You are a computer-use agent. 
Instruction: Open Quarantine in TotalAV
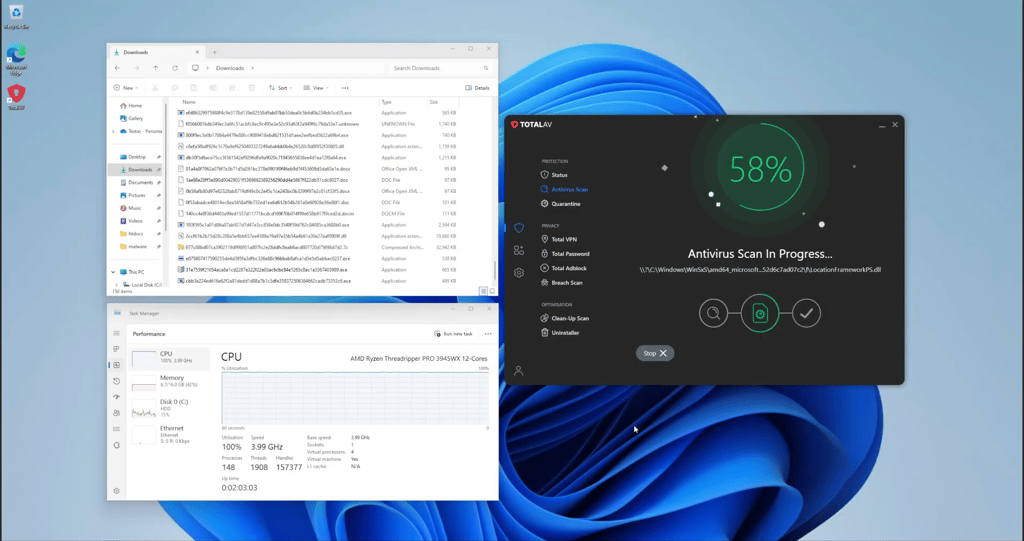point(560,204)
